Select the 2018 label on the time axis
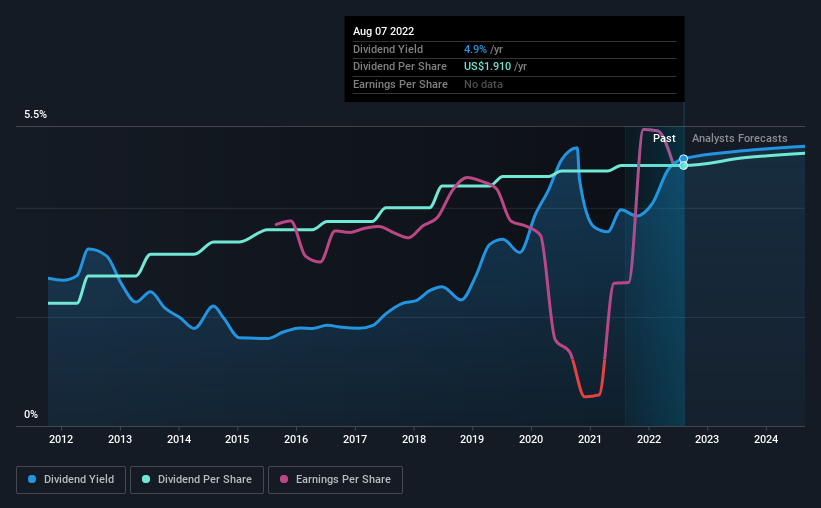Viewport: 821px width, 508px height. pyautogui.click(x=414, y=439)
